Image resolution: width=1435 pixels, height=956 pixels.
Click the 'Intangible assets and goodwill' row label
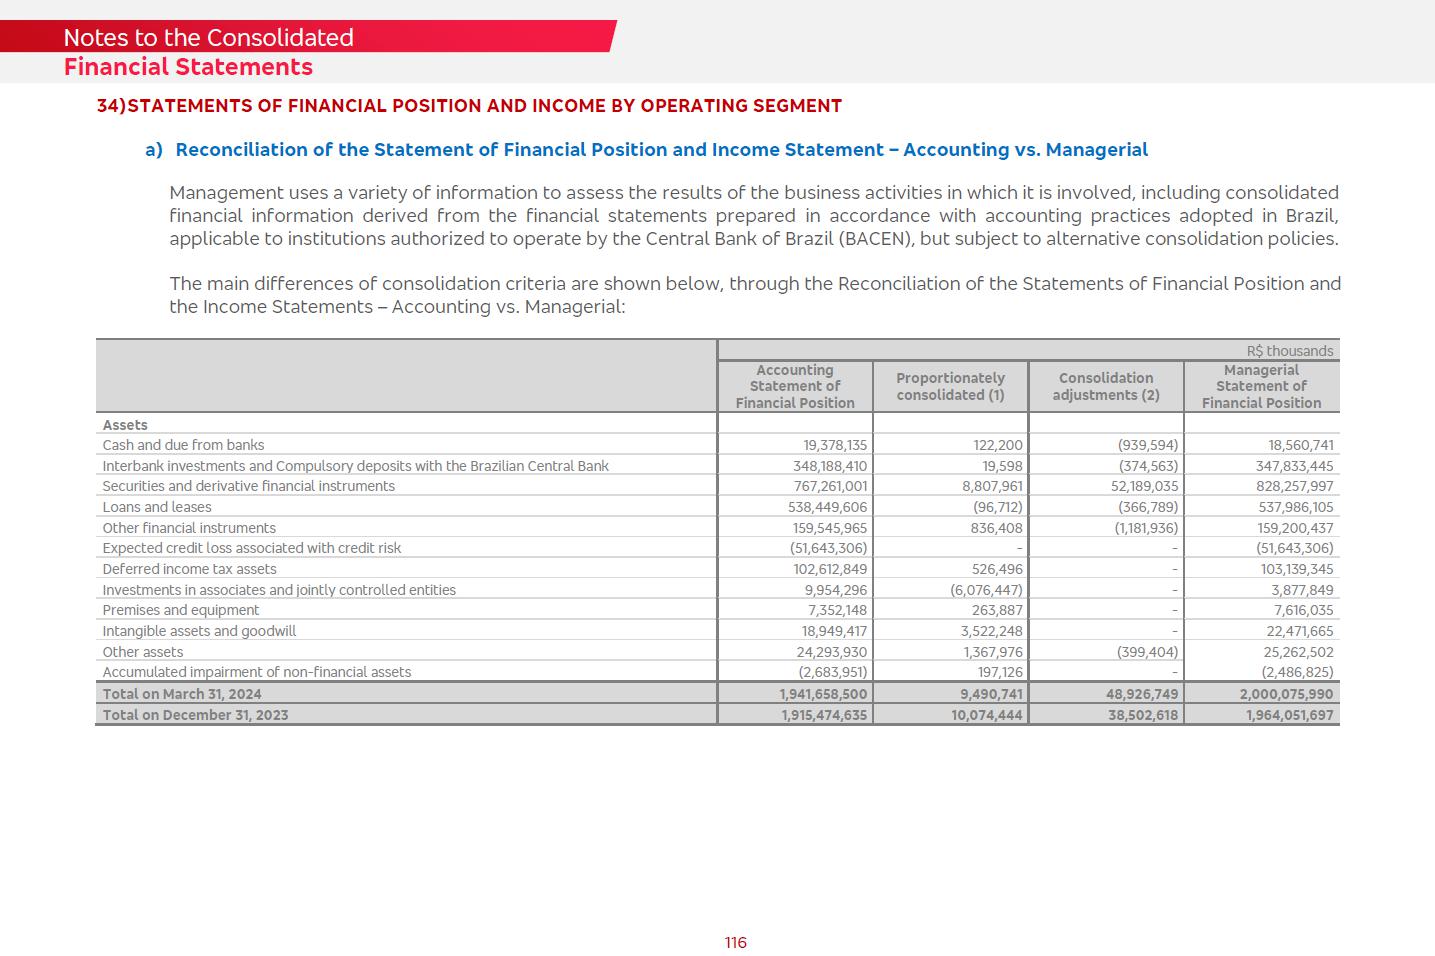199,631
